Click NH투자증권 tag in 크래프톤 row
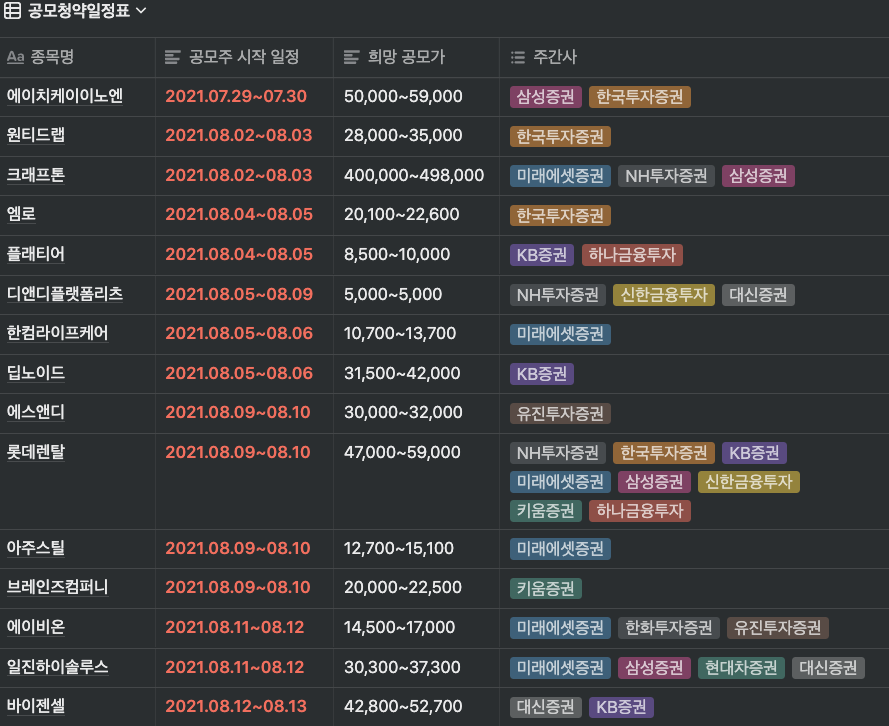The height and width of the screenshot is (726, 889). 666,176
